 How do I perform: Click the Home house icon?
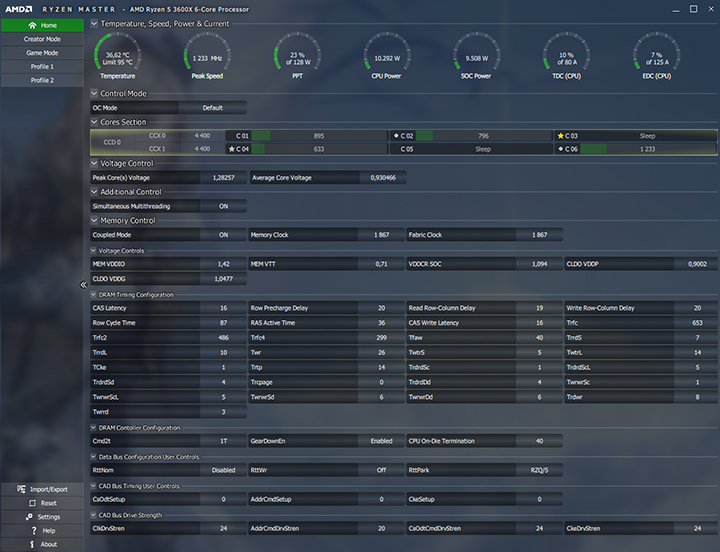(32, 25)
